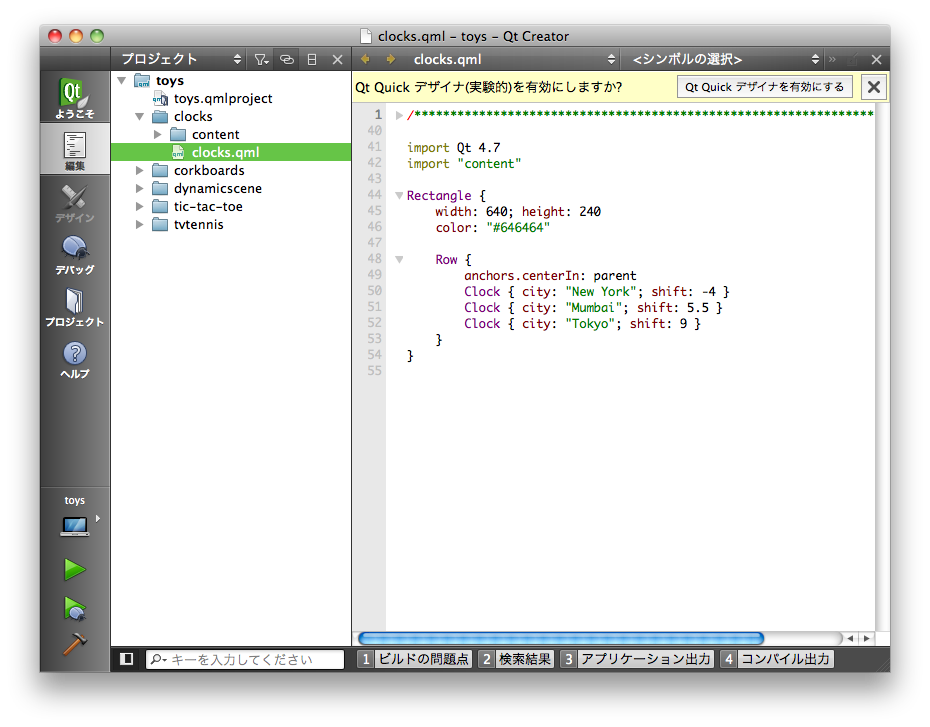Open the ビルドの問題点 output pane

tap(415, 659)
